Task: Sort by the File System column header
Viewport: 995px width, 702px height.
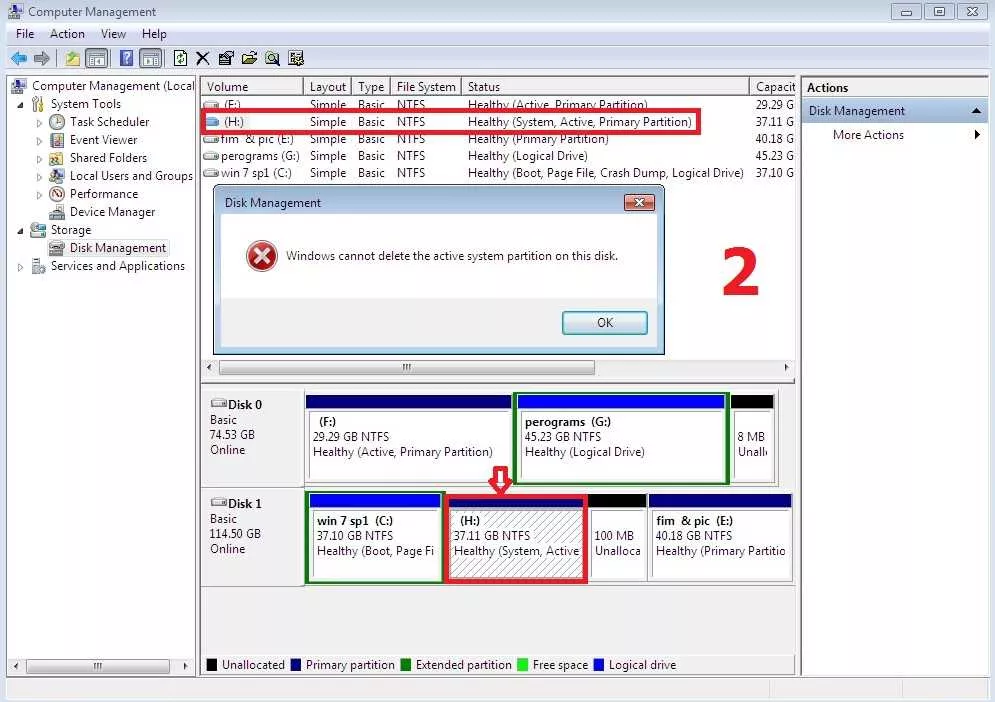Action: tap(426, 86)
